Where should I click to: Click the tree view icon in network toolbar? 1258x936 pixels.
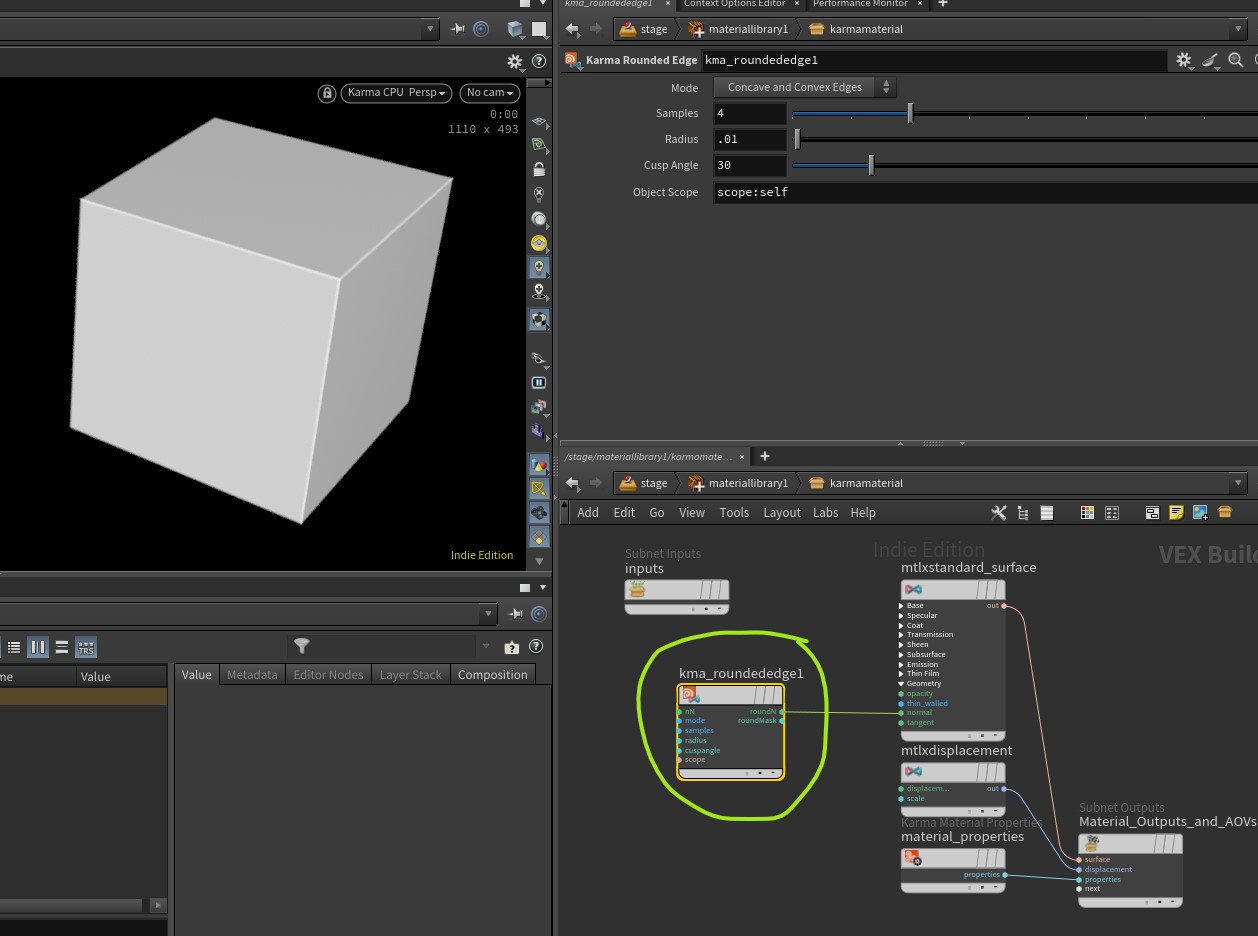[1022, 513]
